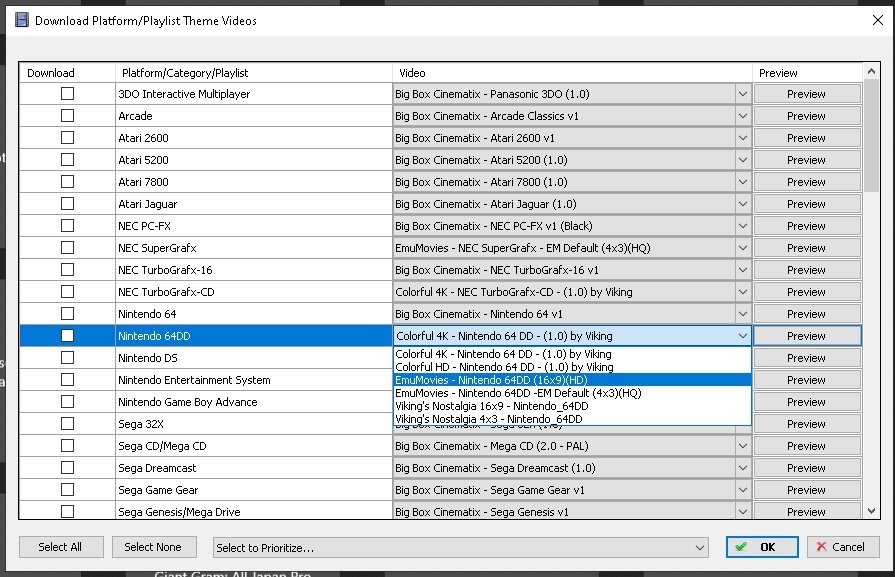The height and width of the screenshot is (577, 895).
Task: Check the Arcade download box
Action: coord(67,116)
